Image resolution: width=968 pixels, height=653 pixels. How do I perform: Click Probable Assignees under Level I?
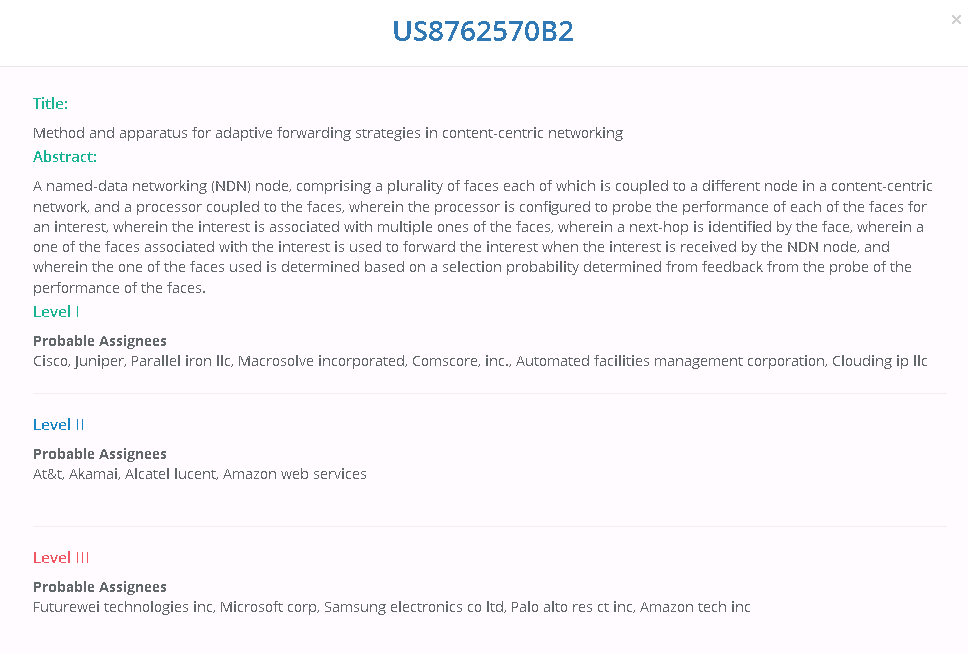tap(99, 341)
